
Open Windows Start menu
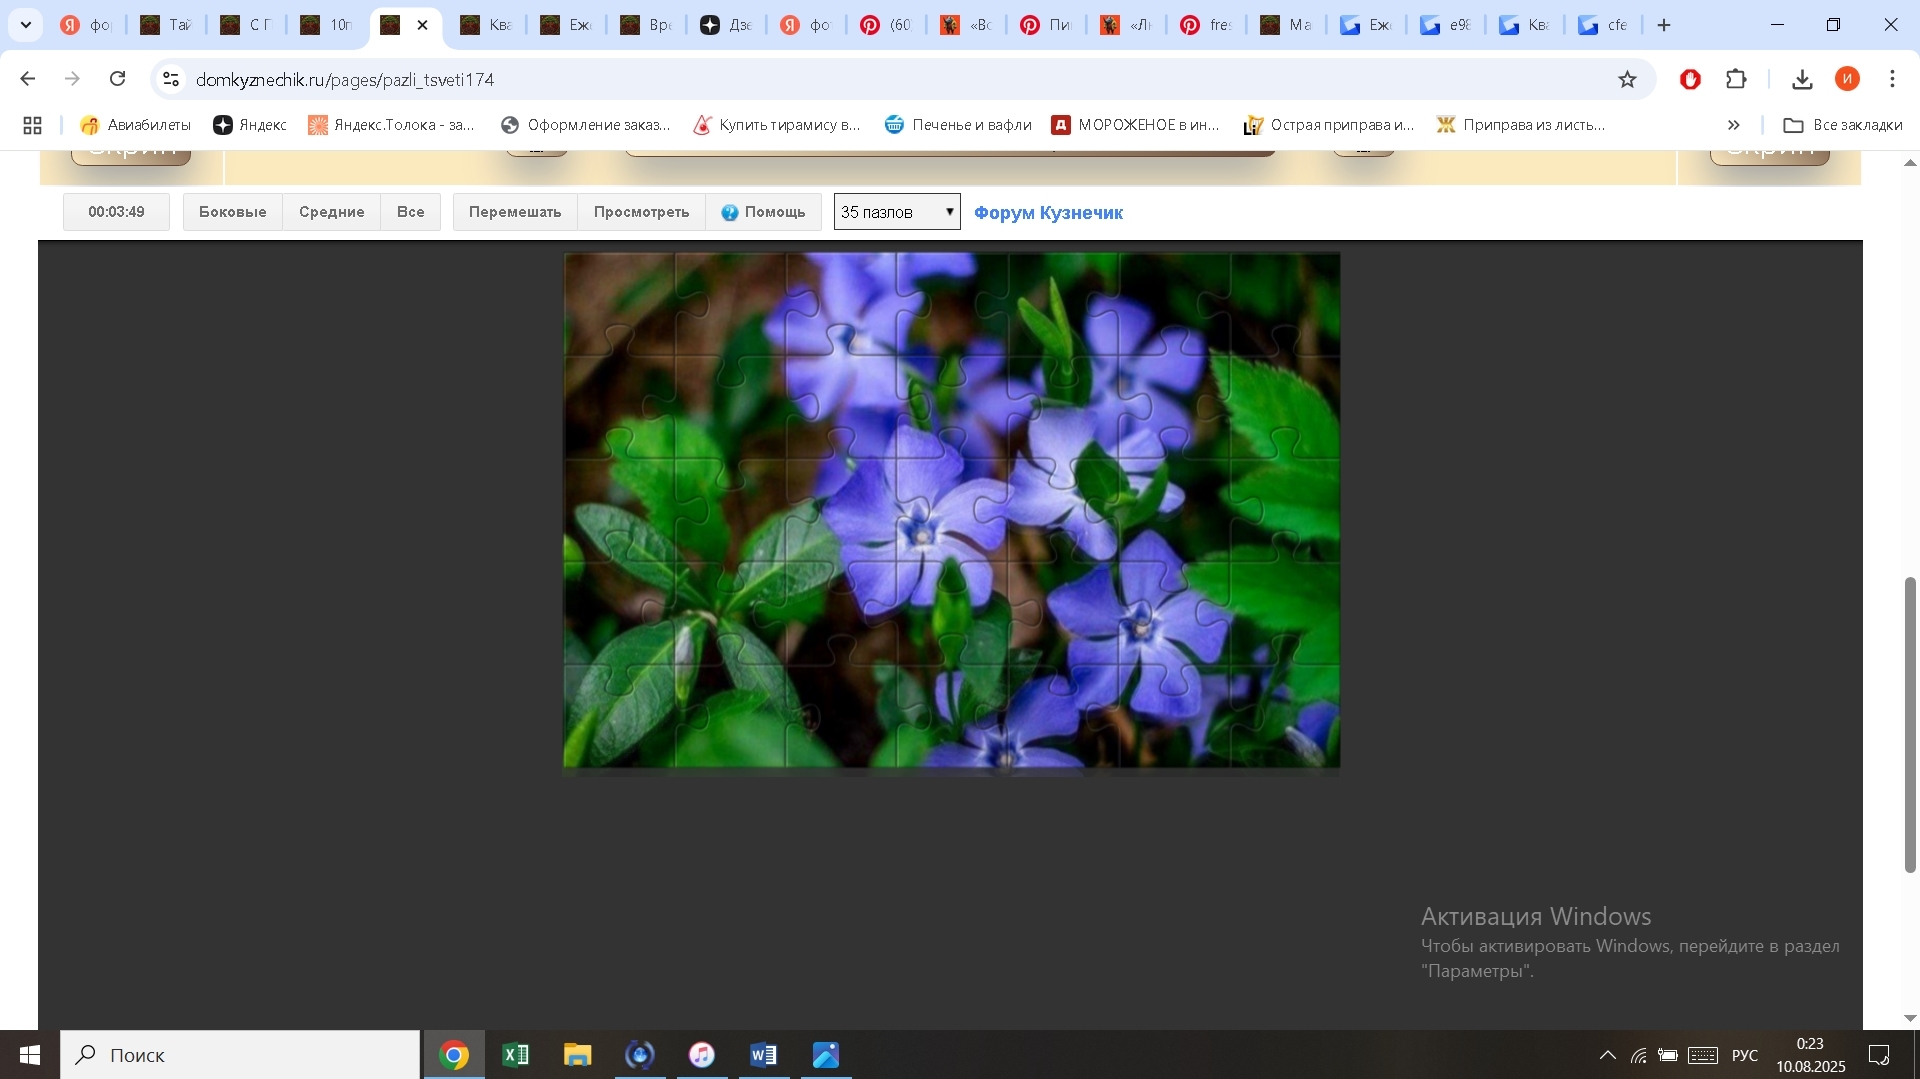[29, 1055]
